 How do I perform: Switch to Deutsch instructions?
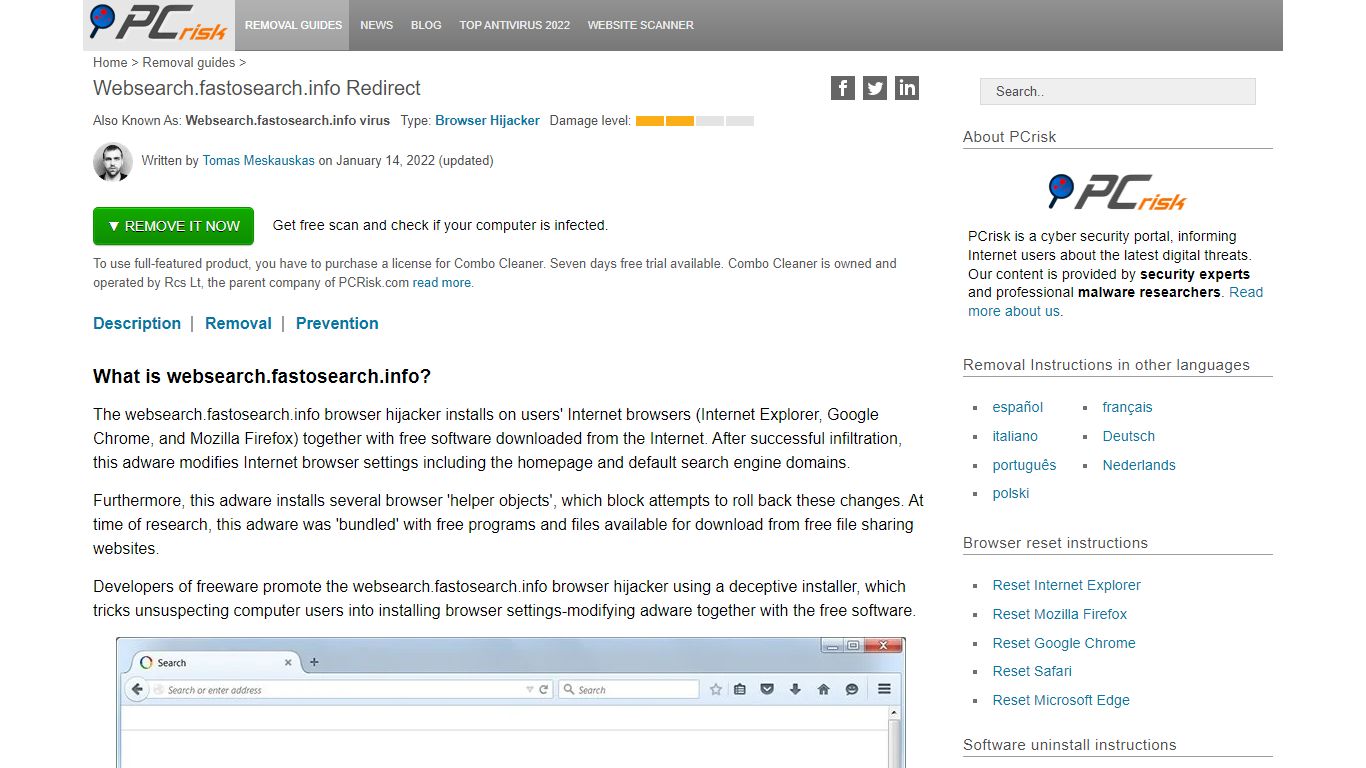[1129, 436]
